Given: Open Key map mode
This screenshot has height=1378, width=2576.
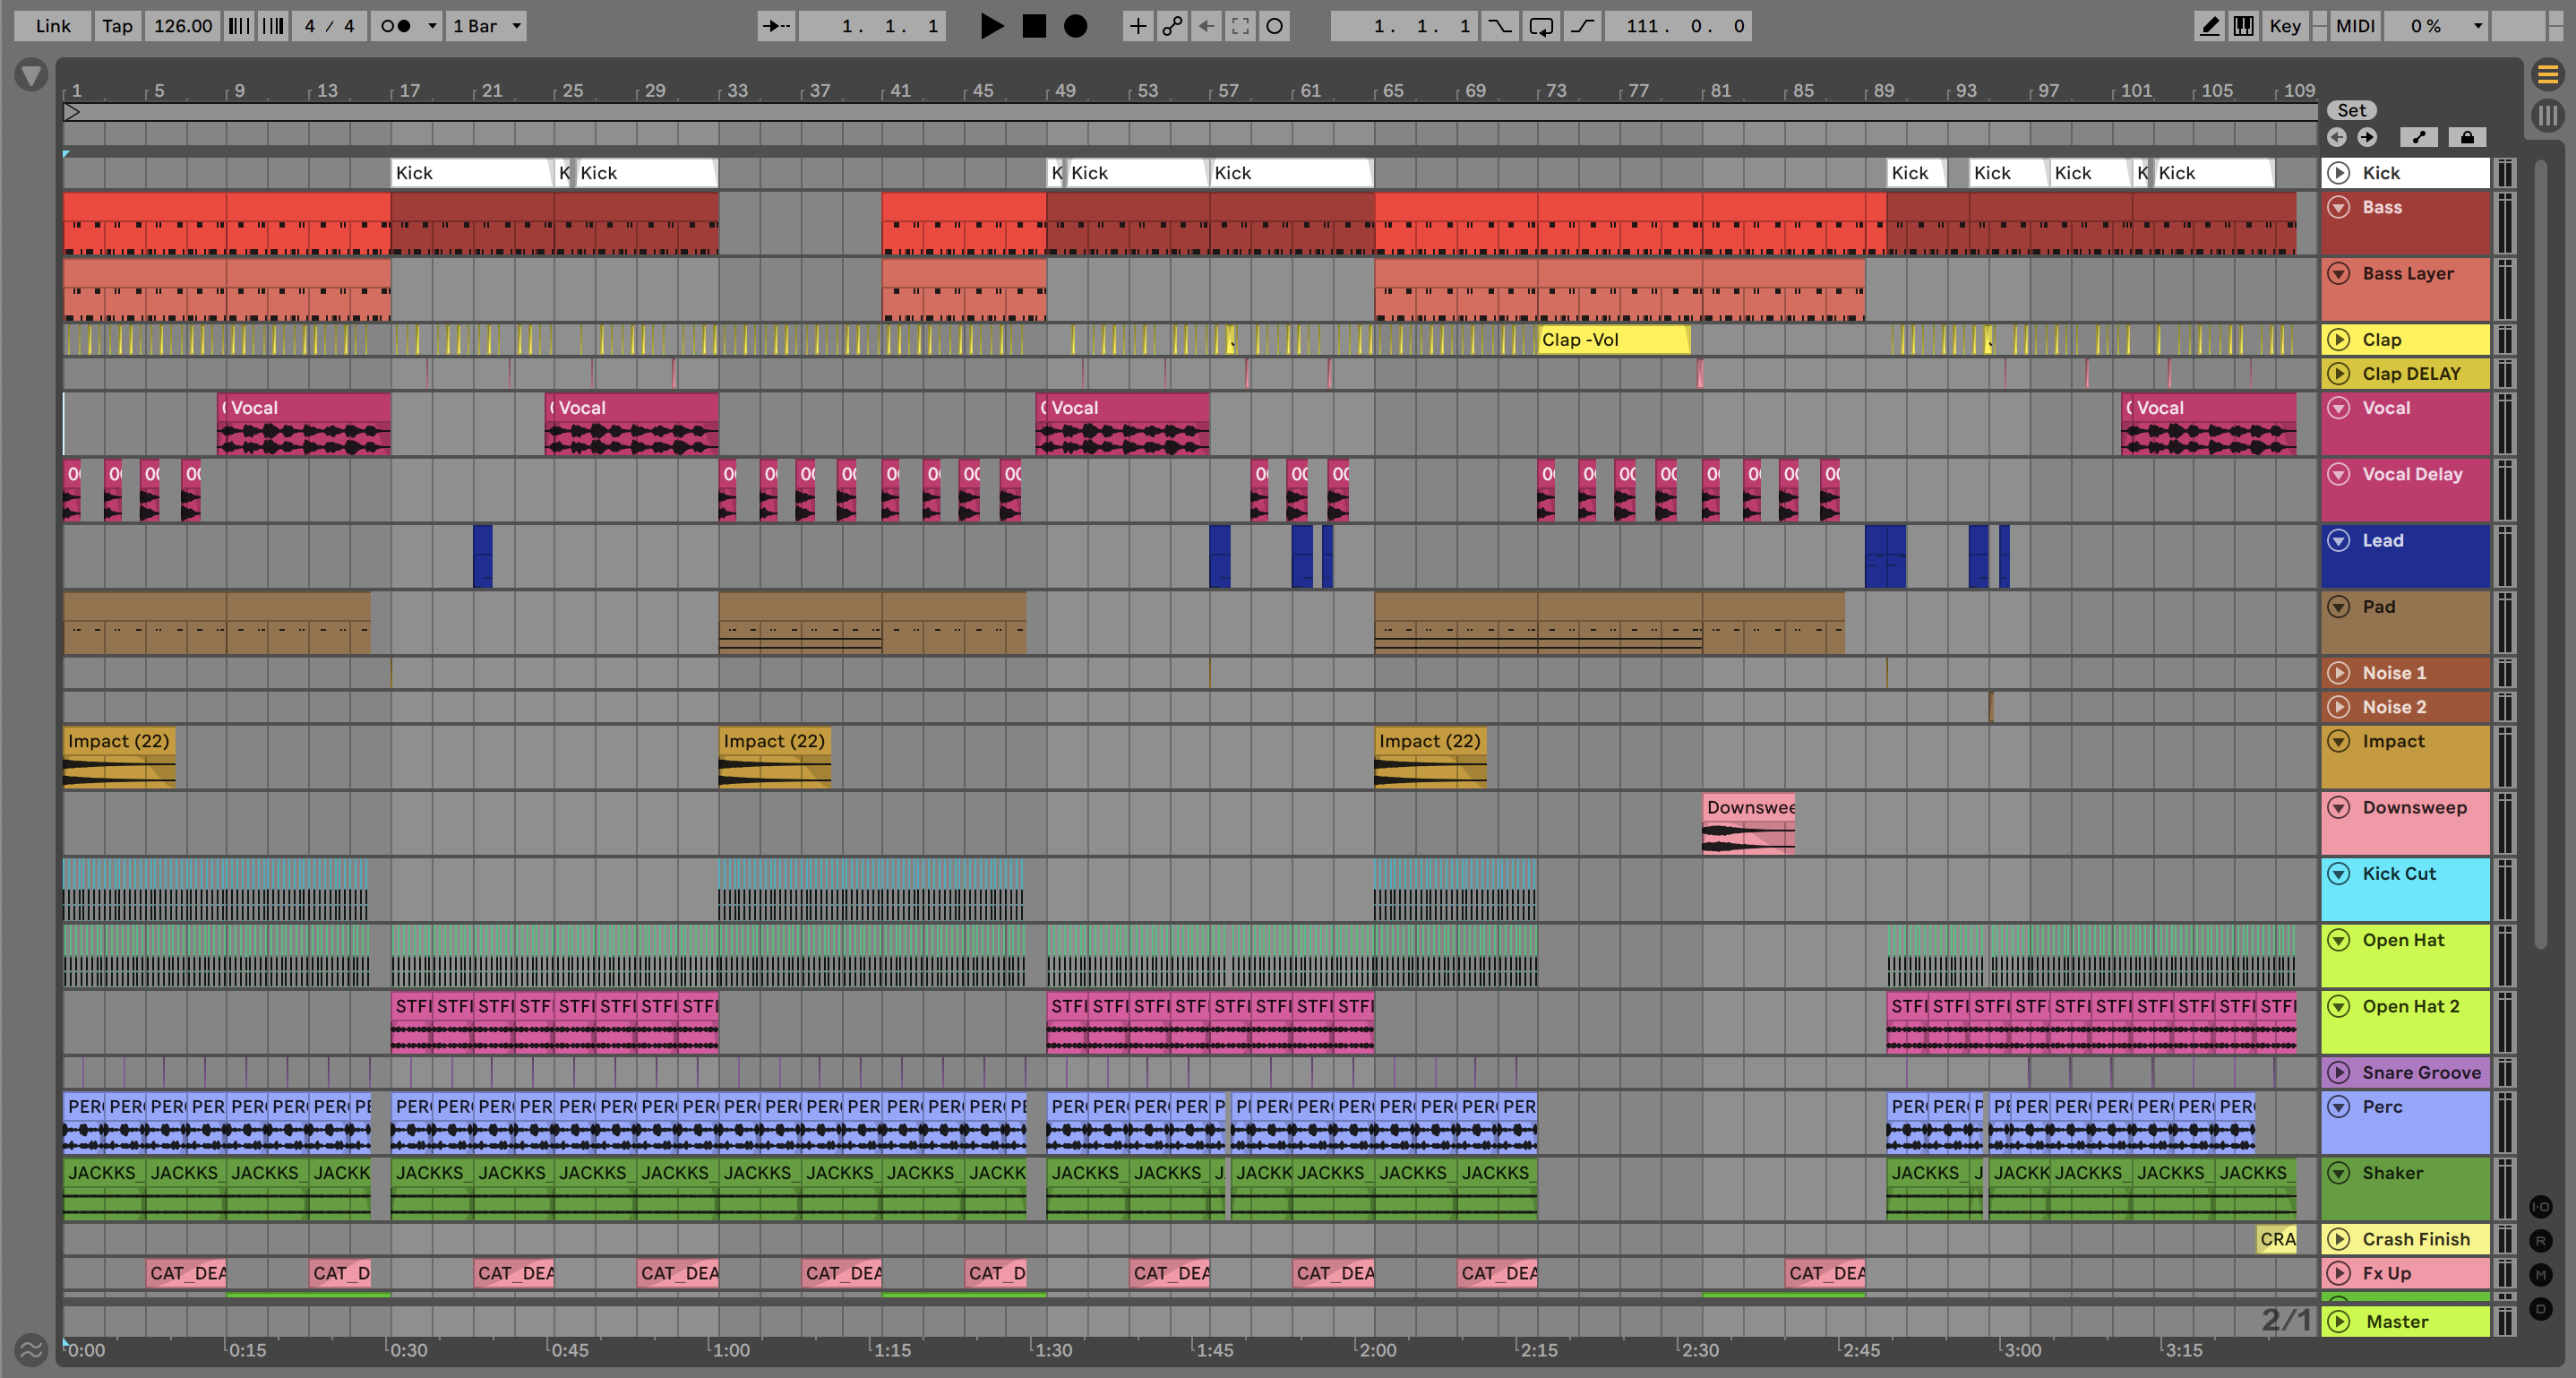Looking at the screenshot, I should point(2284,26).
